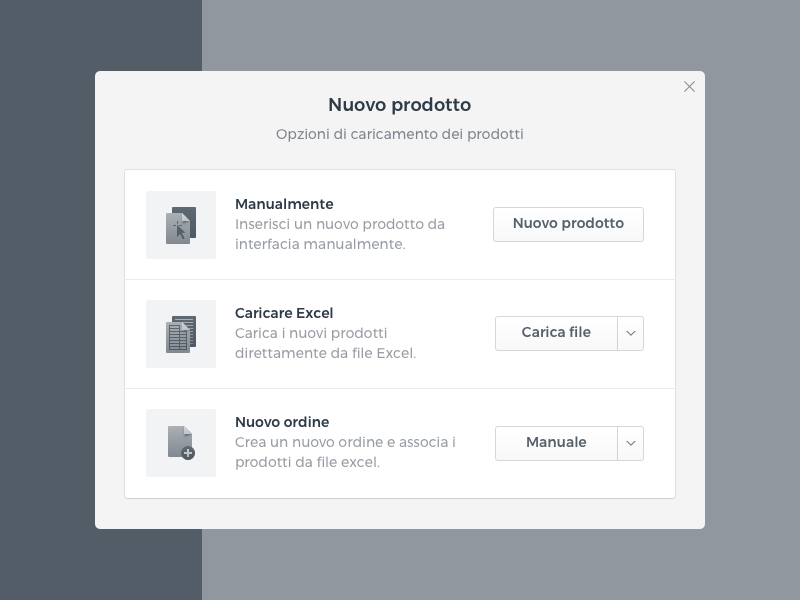Click the empty dialog area below the options list
800x600 pixels.
pos(400,513)
